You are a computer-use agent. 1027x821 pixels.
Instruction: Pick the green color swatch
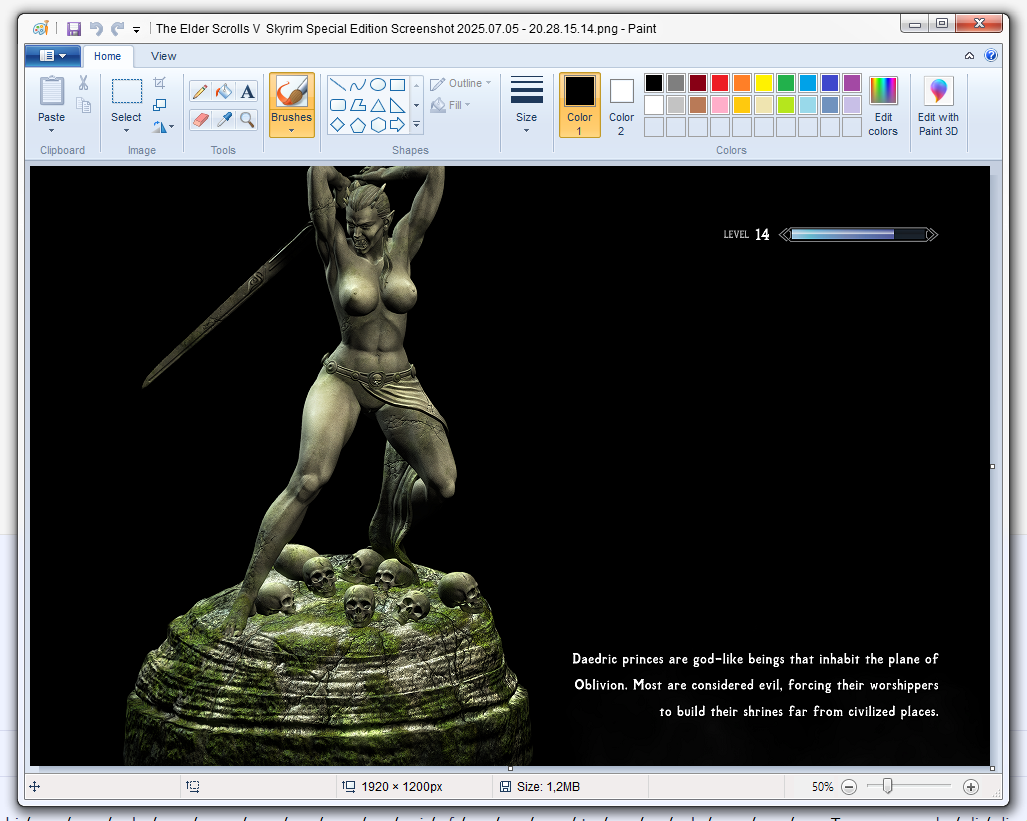785,83
